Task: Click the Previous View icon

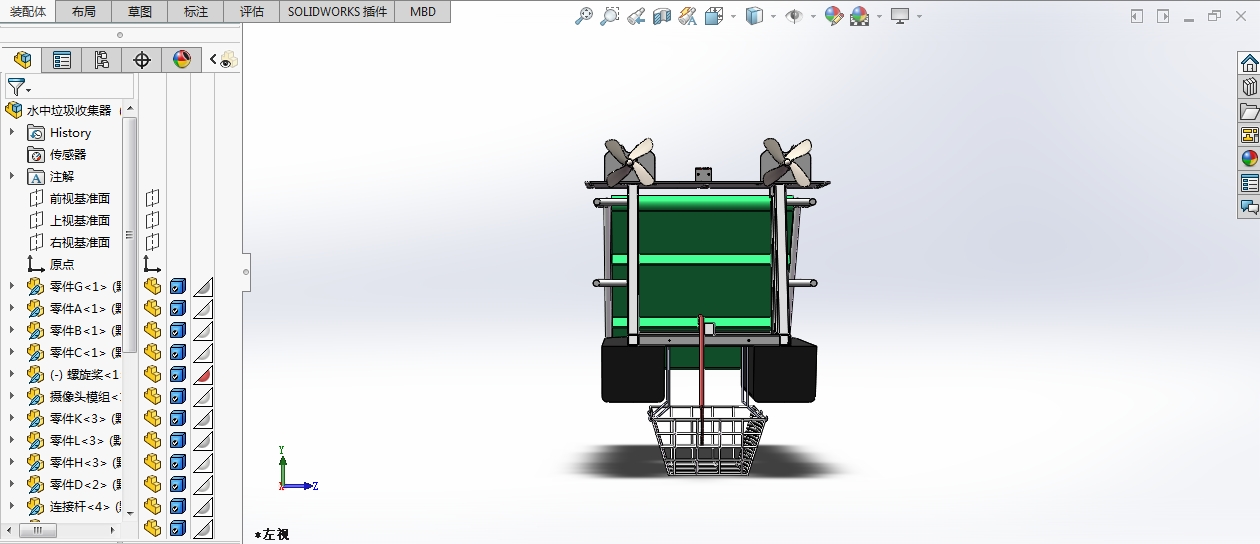Action: (636, 16)
